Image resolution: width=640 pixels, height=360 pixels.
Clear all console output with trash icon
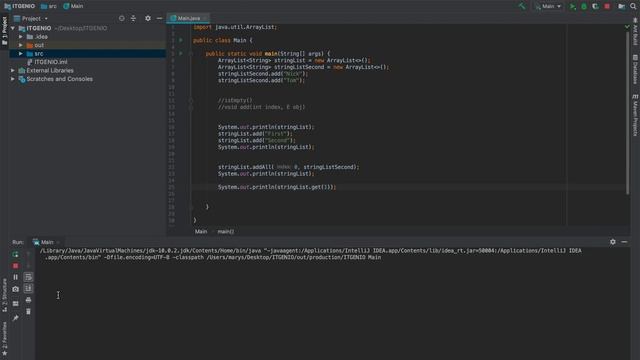pyautogui.click(x=28, y=312)
